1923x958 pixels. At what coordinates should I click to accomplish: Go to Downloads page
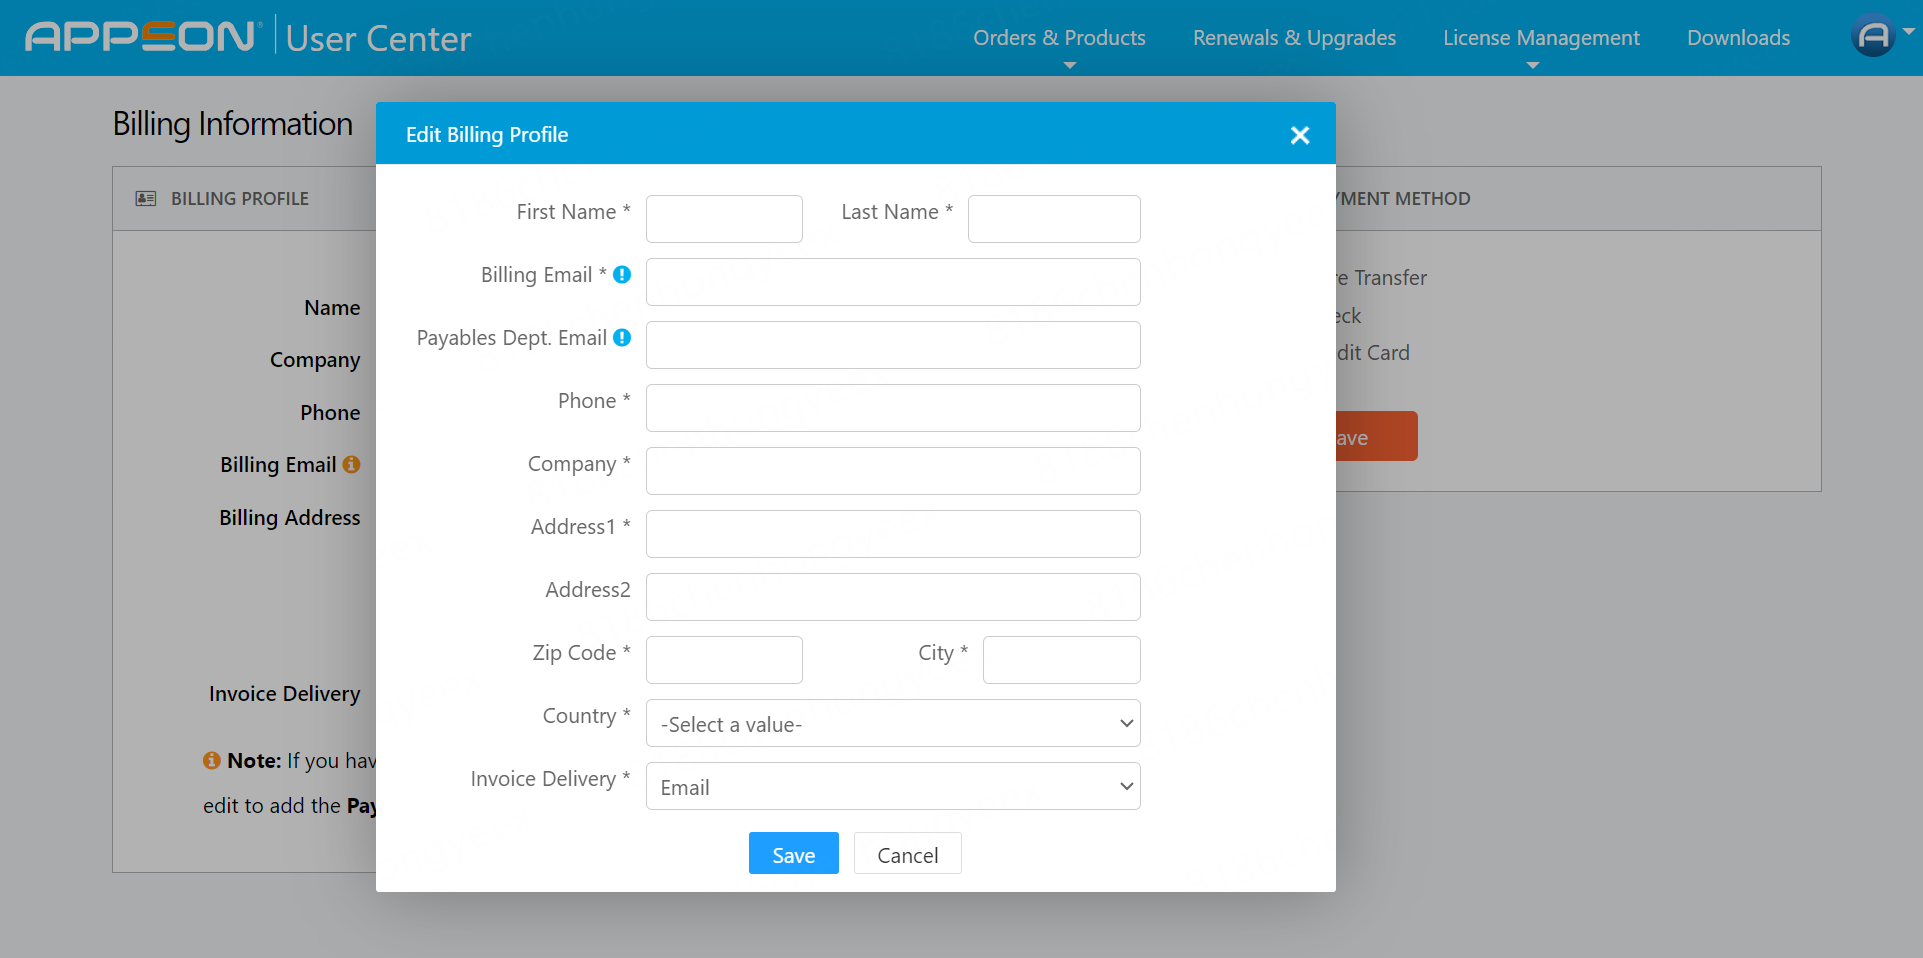click(x=1738, y=38)
